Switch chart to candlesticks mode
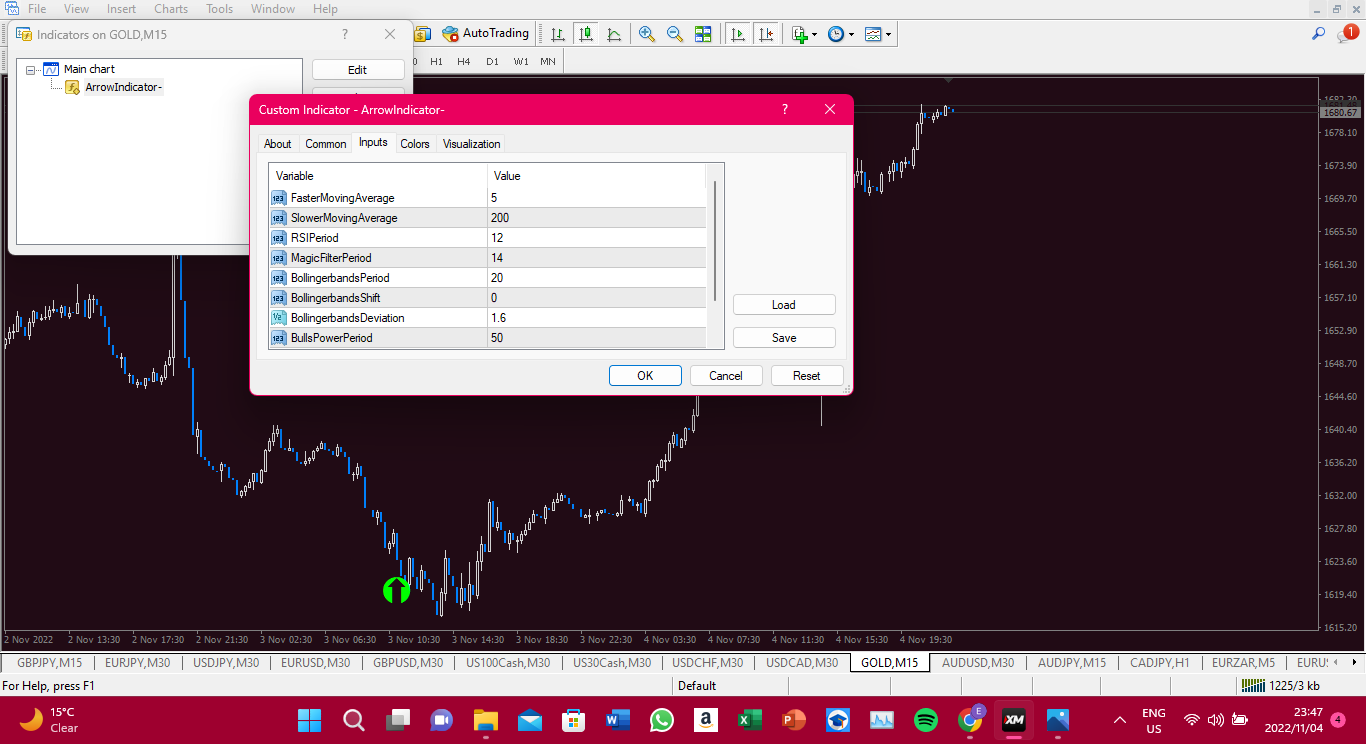1366x744 pixels. tap(586, 34)
